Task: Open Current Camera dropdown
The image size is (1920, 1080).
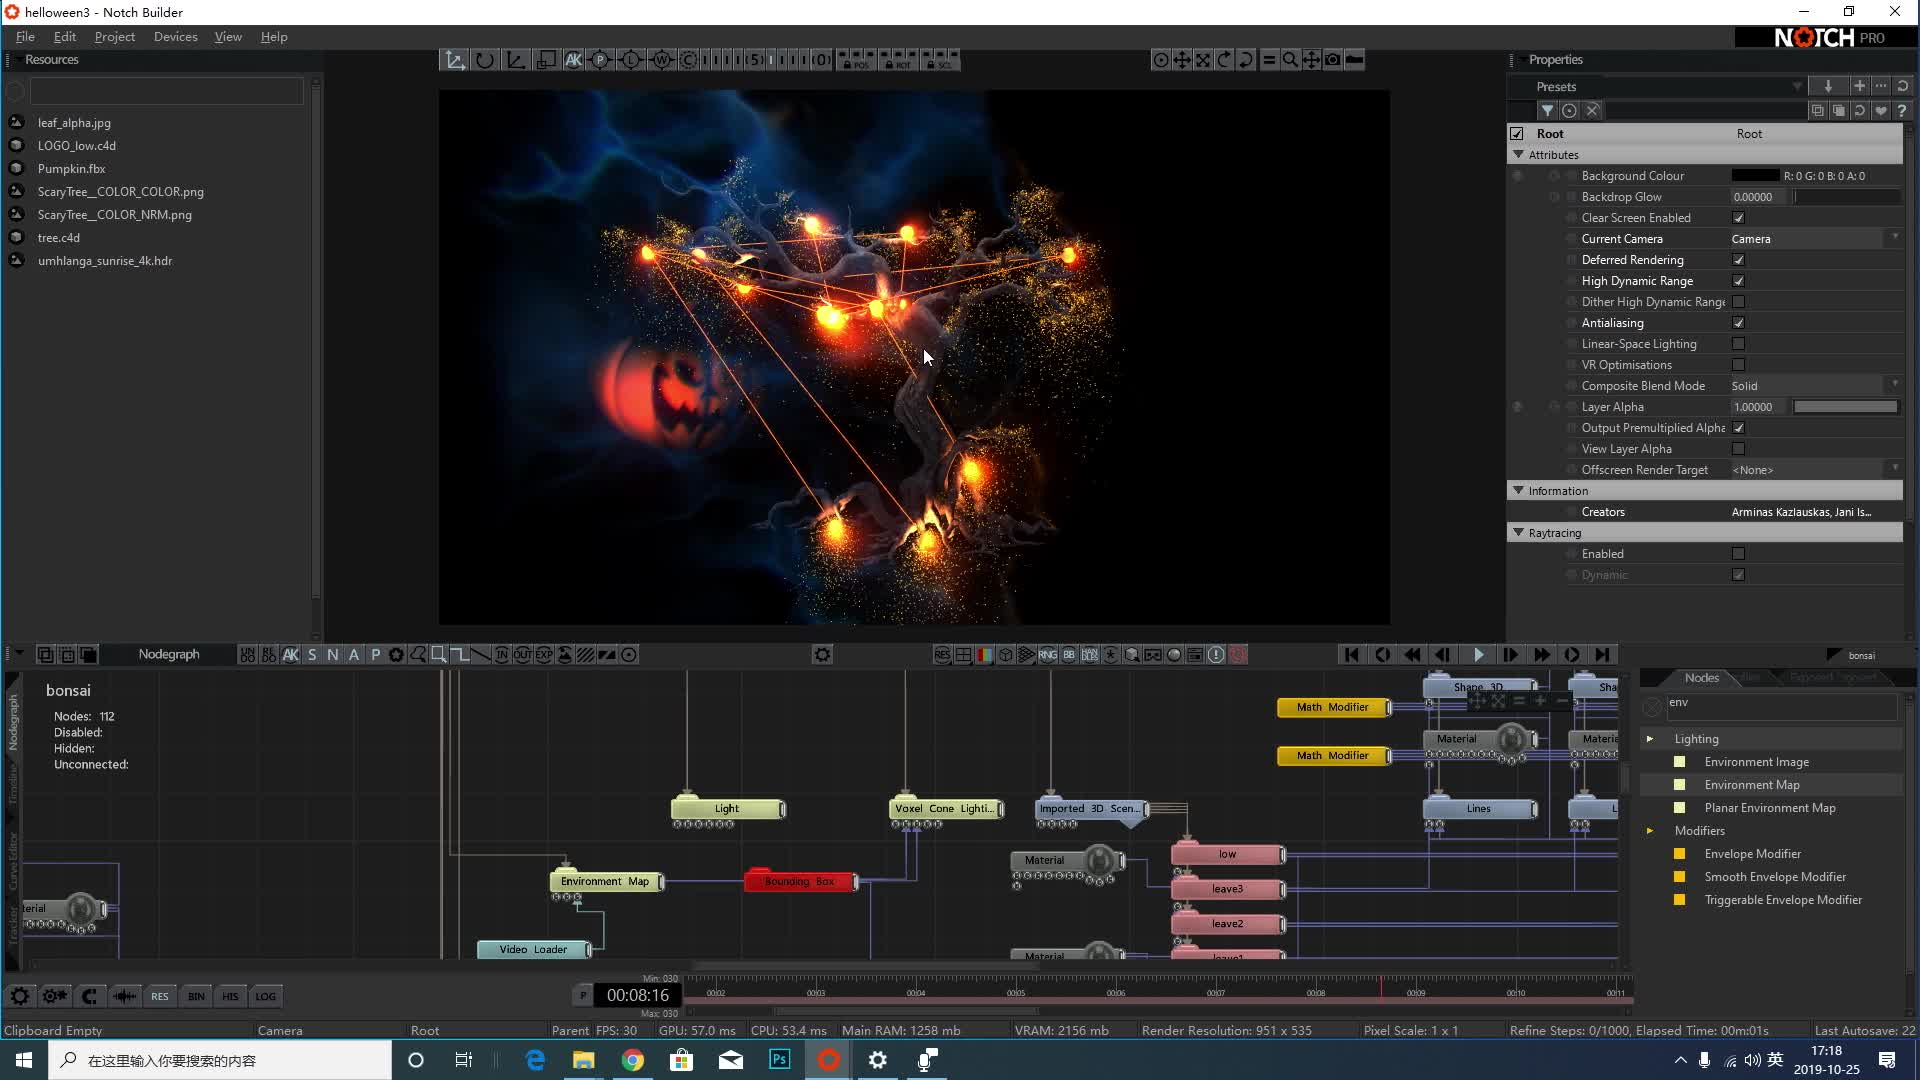Action: pos(1815,239)
